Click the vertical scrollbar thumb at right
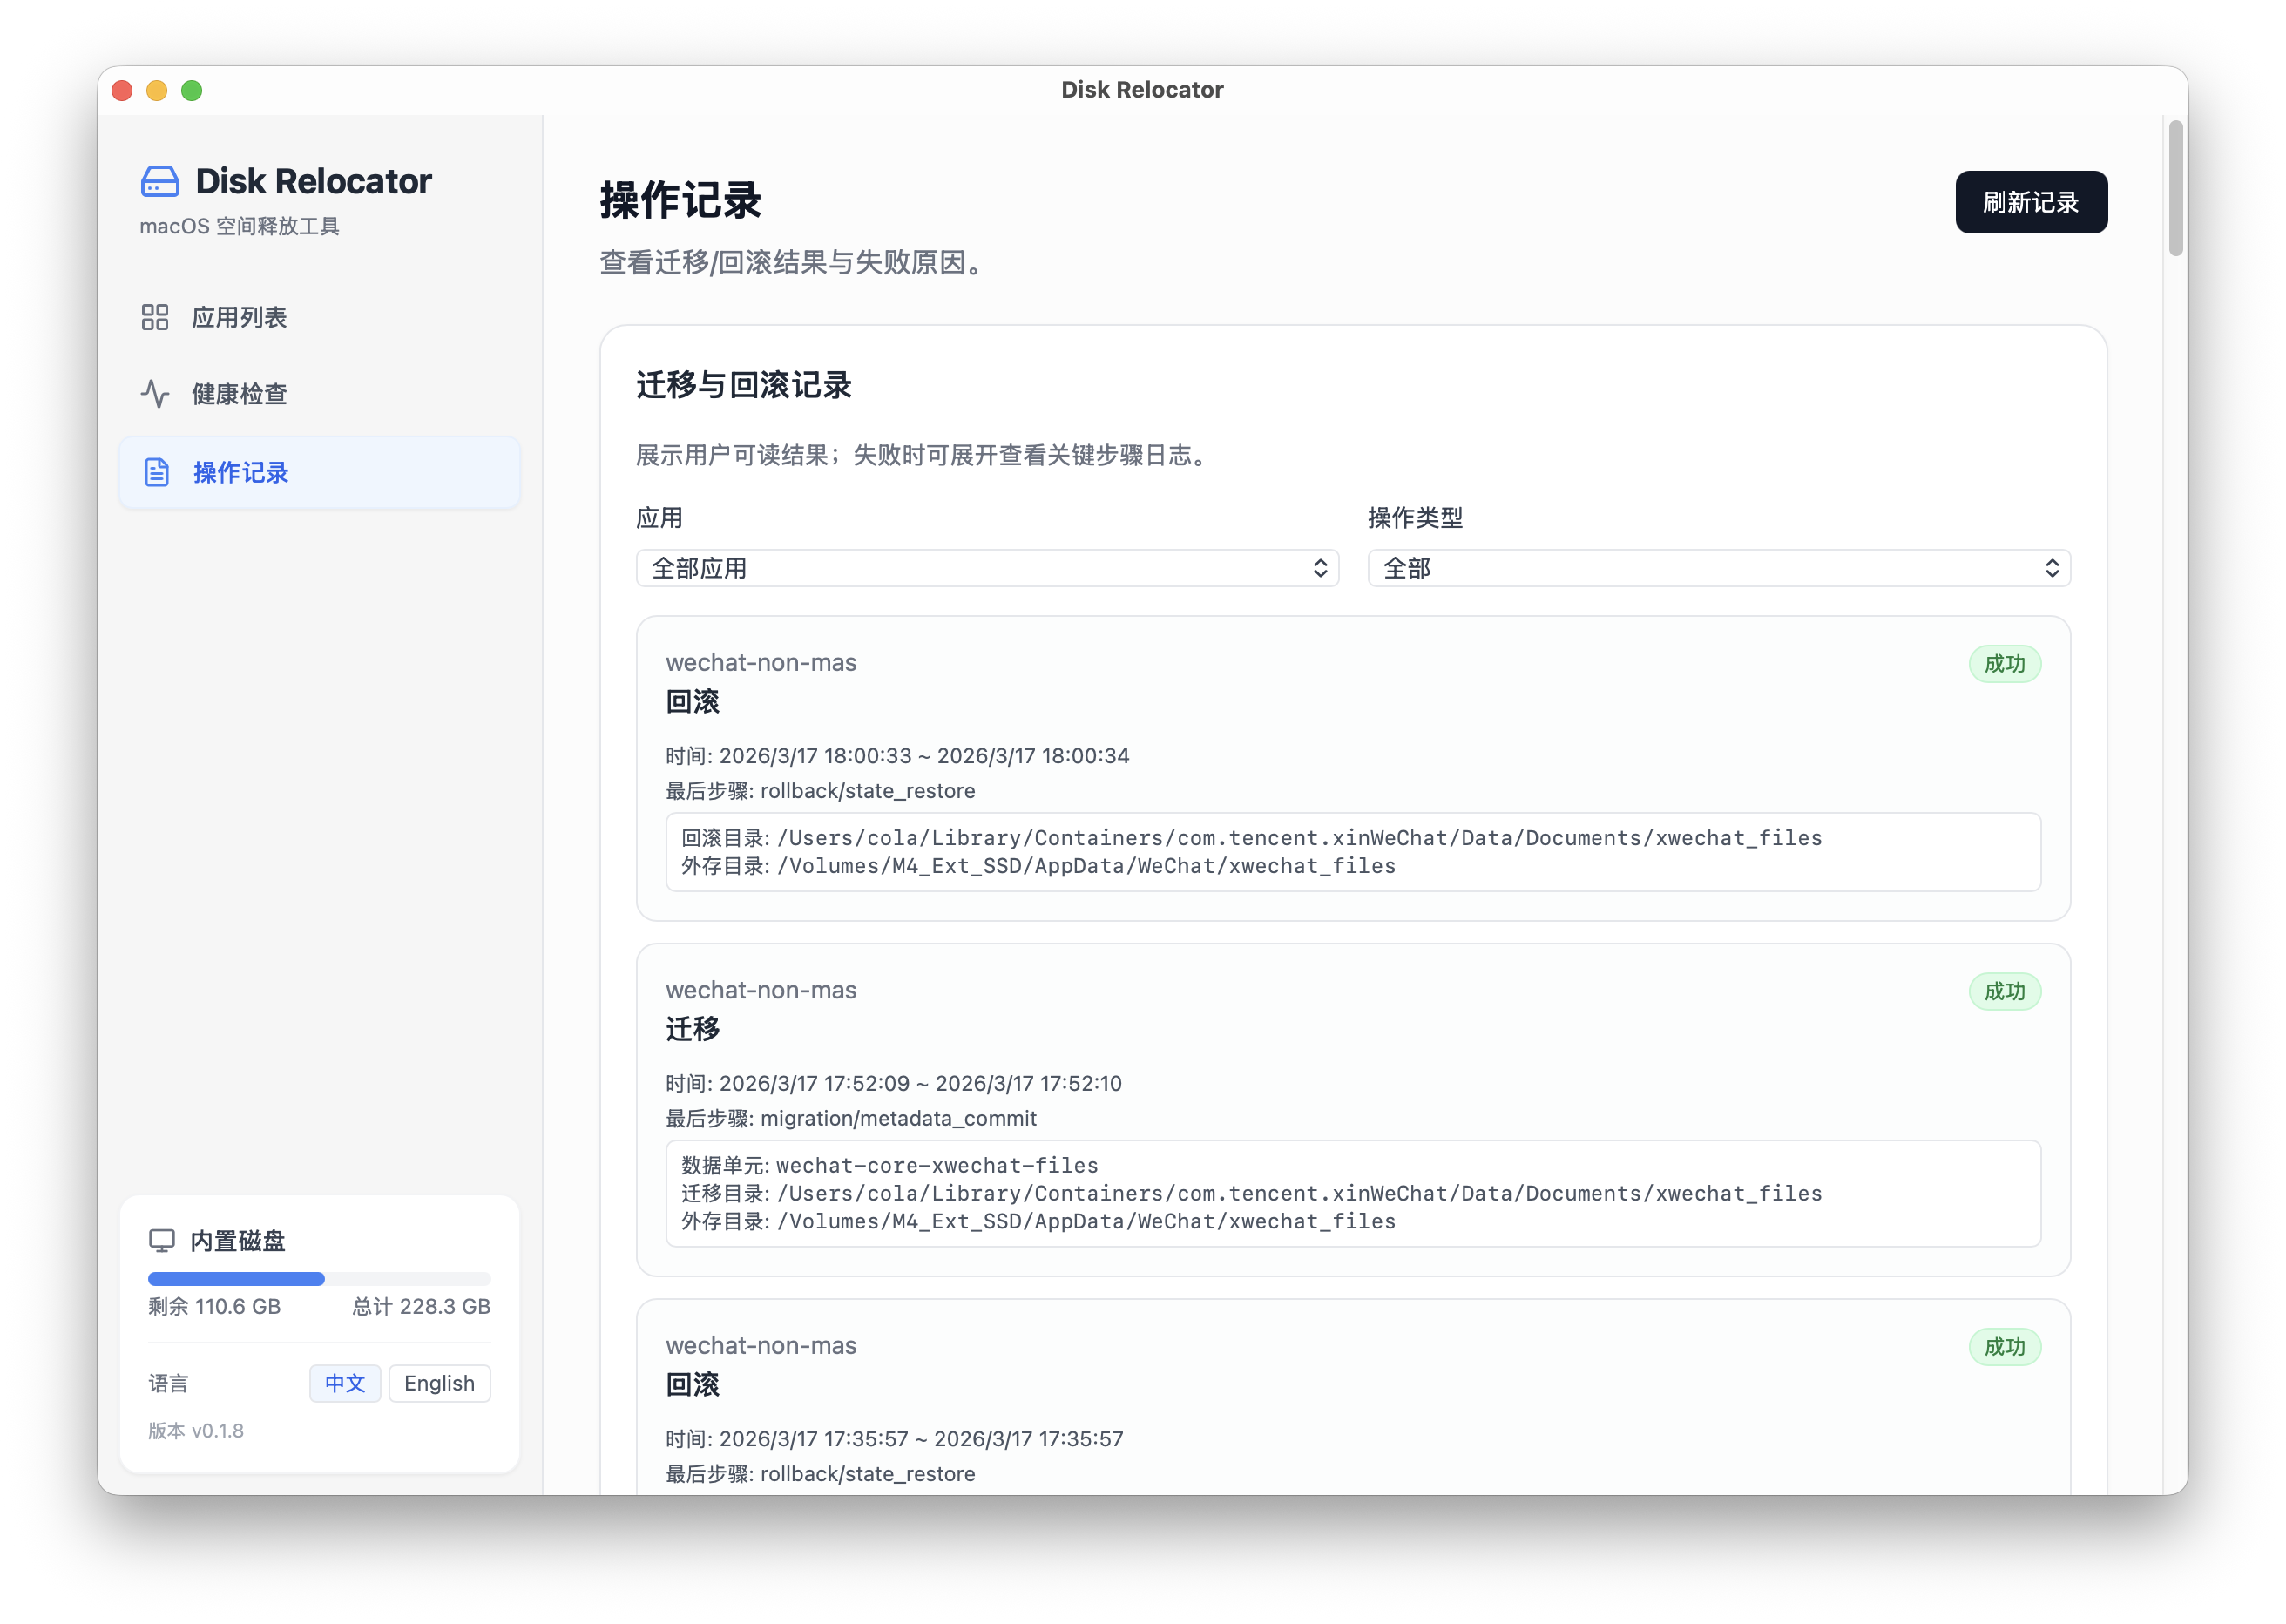Image resolution: width=2286 pixels, height=1624 pixels. [2175, 188]
